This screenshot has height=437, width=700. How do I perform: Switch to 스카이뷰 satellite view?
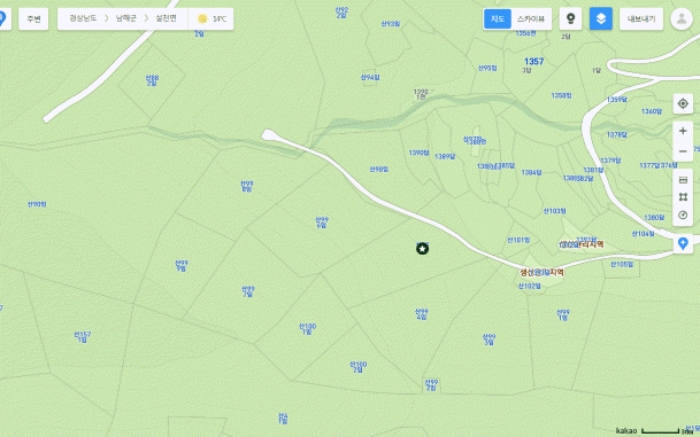click(531, 19)
